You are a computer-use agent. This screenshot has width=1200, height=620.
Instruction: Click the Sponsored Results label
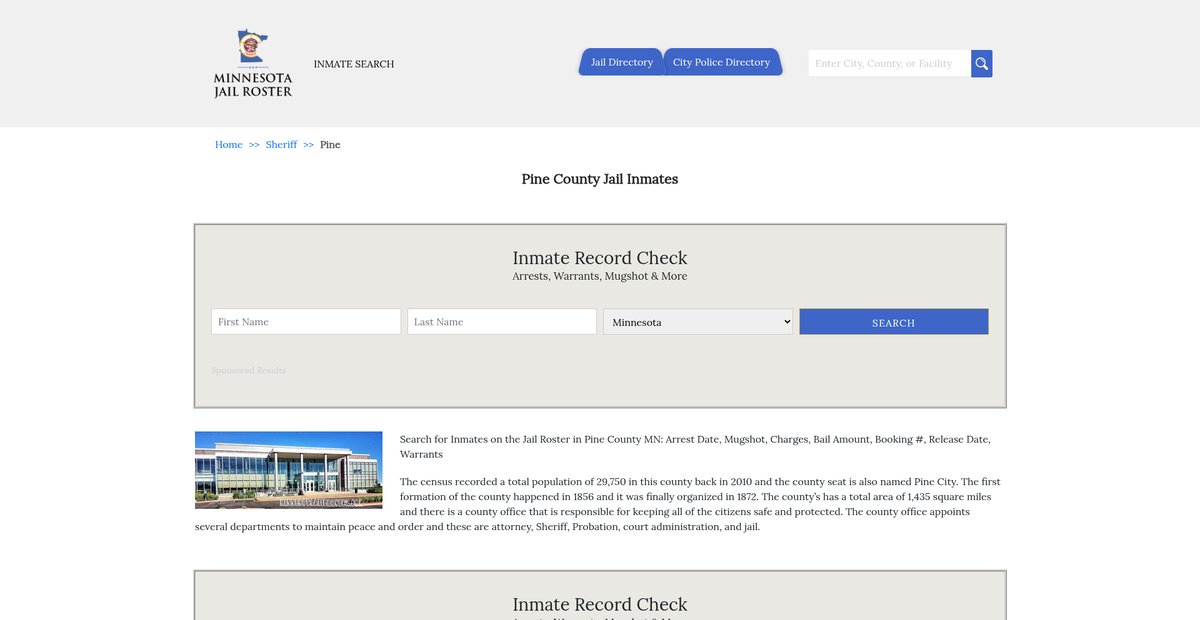(248, 371)
